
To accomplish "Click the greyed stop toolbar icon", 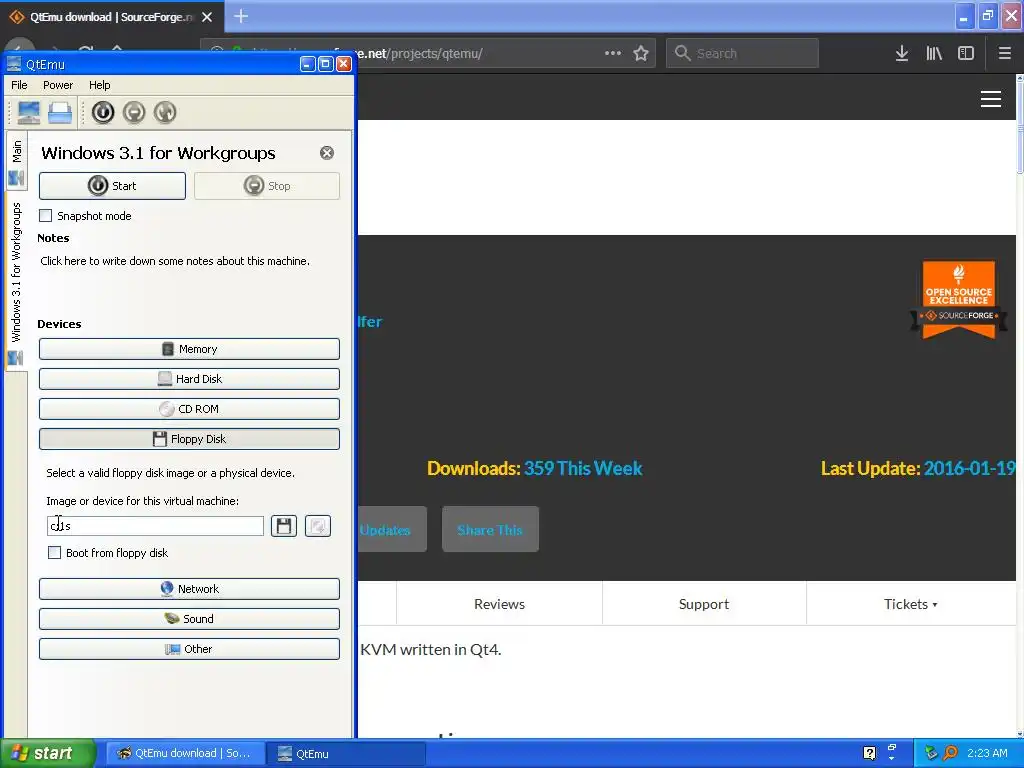I will click(x=134, y=112).
